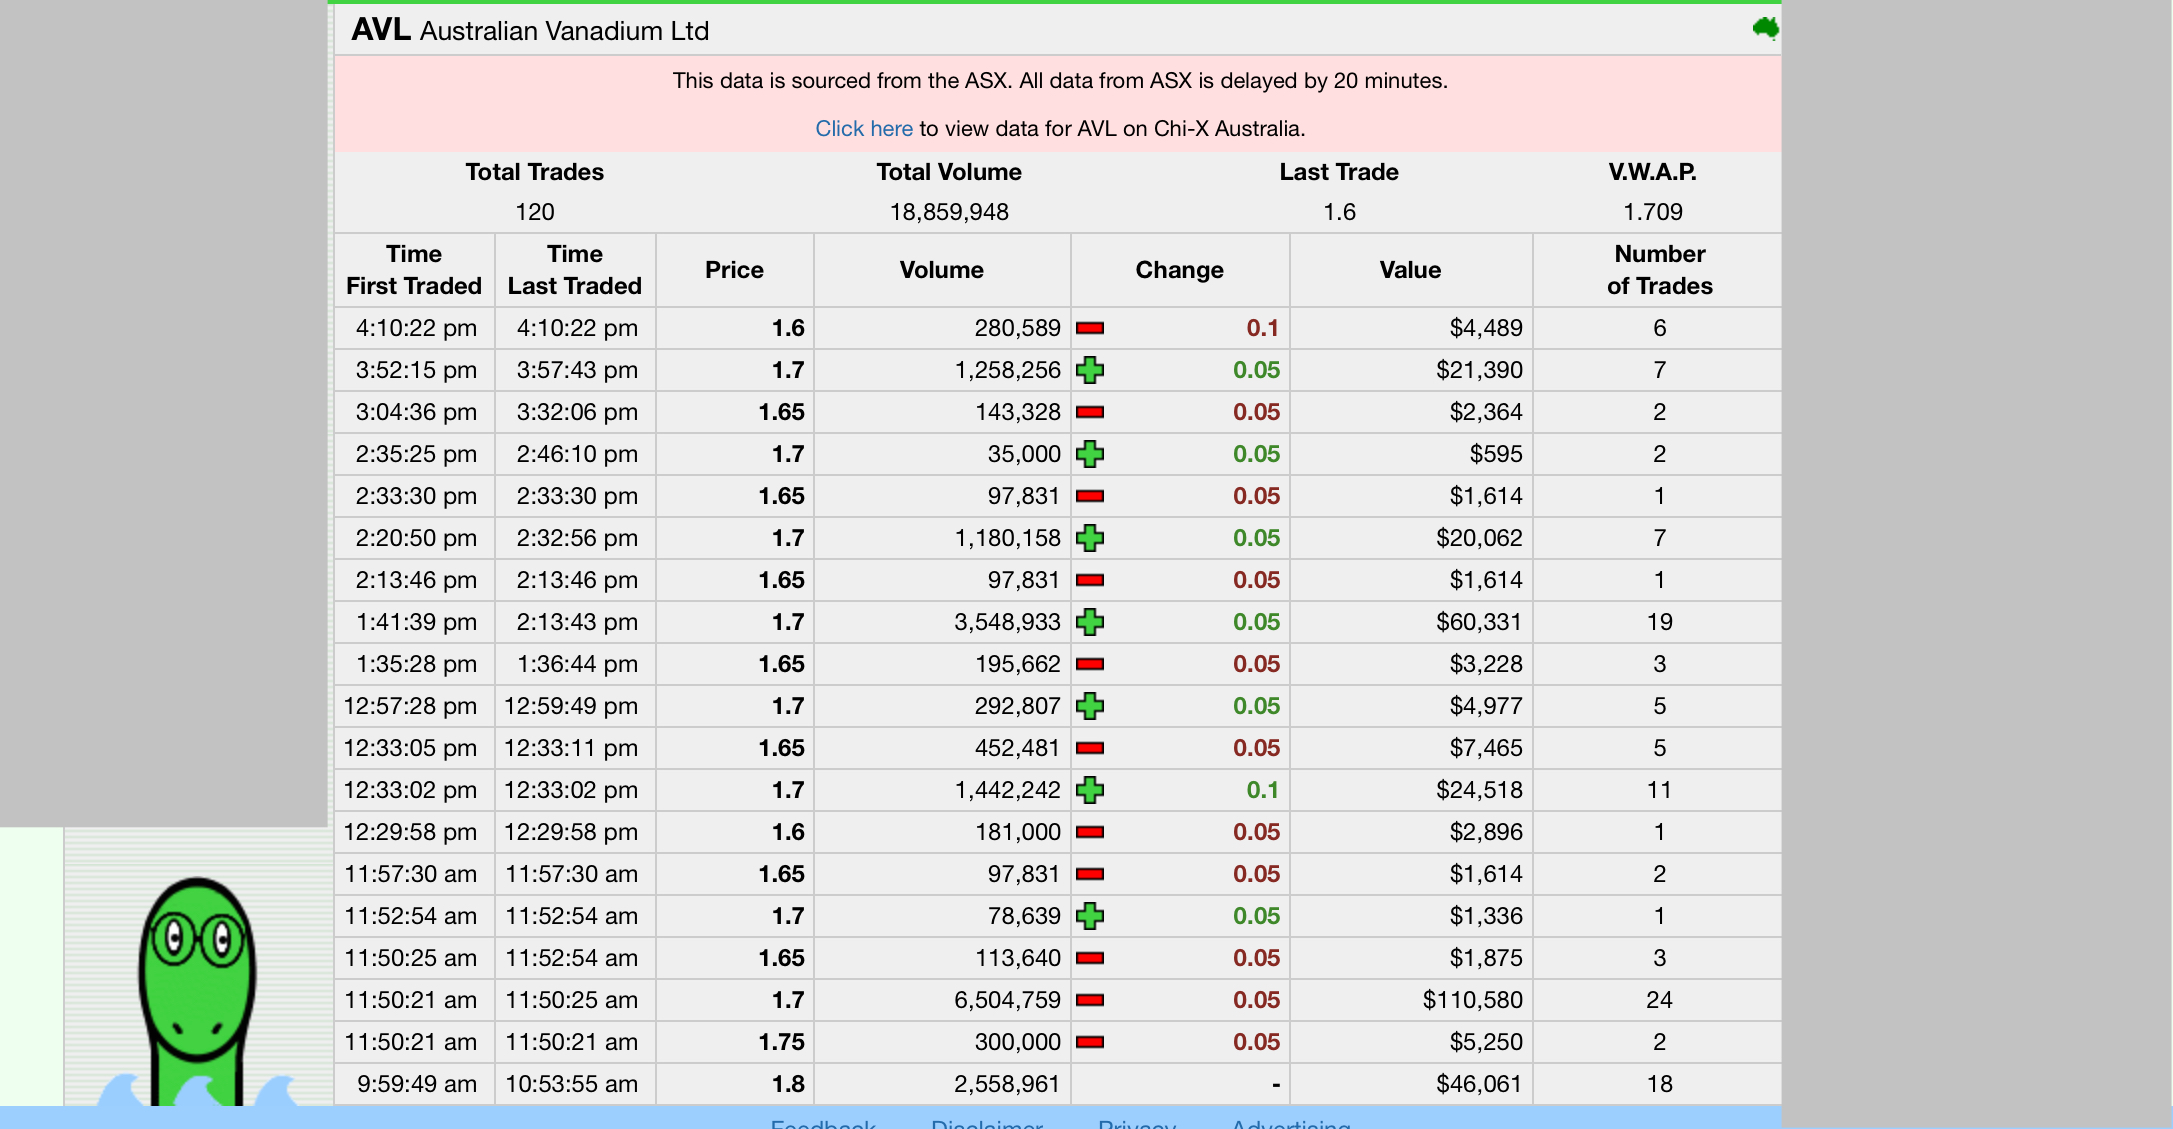Click the time cell 3:57:43 pm
The height and width of the screenshot is (1129, 2173).
[577, 370]
